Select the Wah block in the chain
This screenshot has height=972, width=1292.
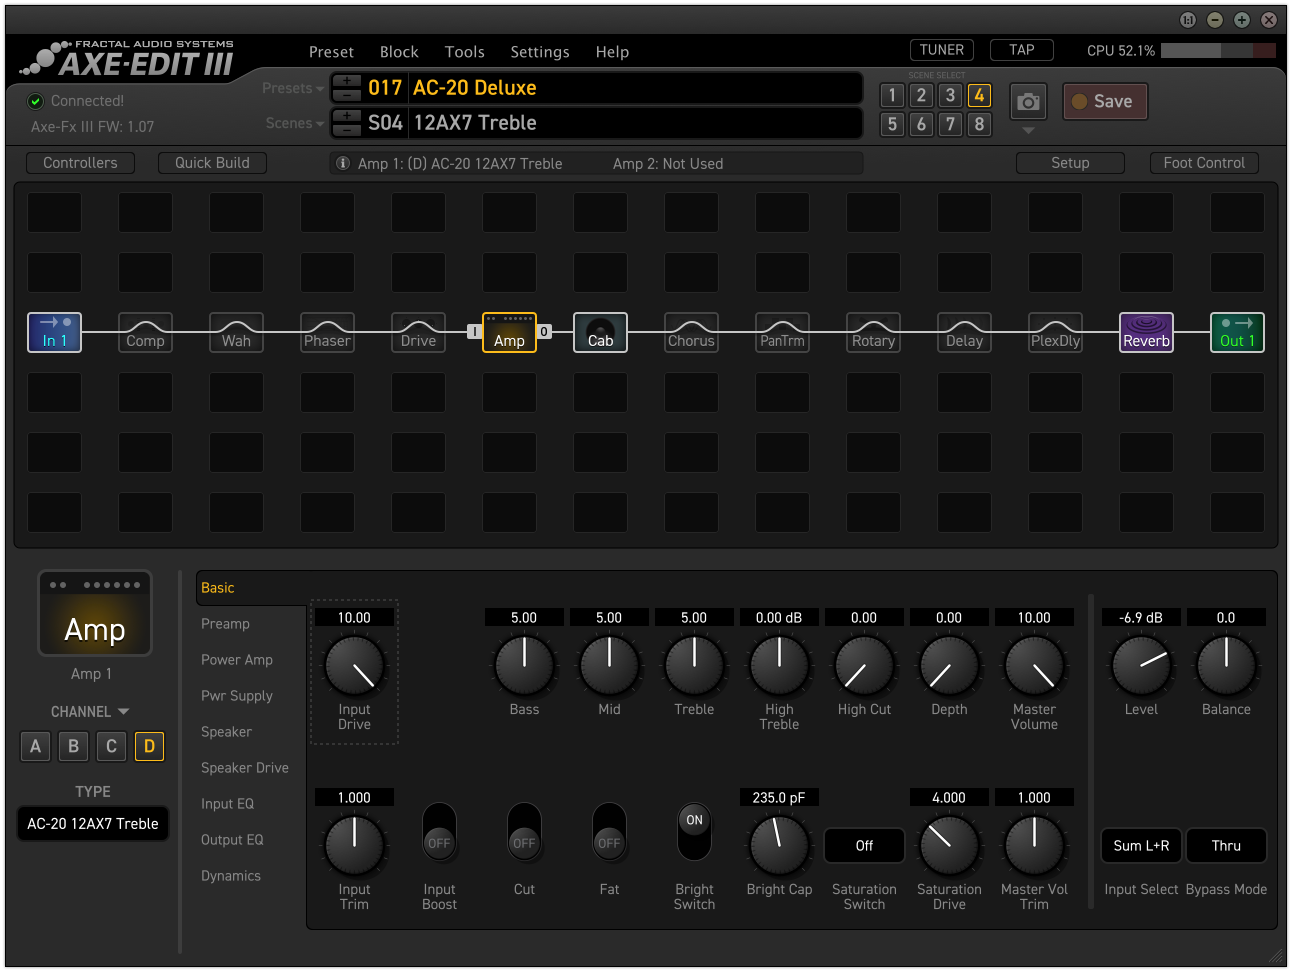pos(236,332)
